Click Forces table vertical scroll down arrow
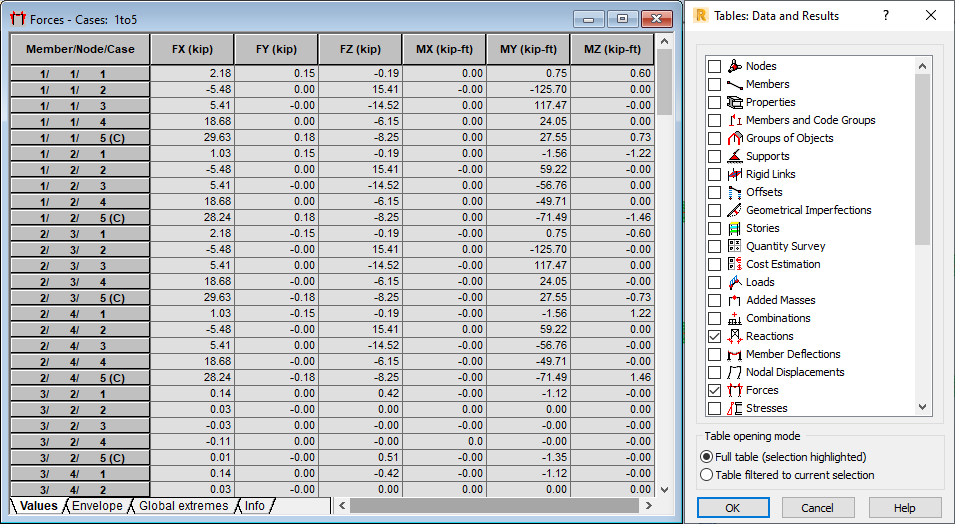Screen dimensions: 955x524 click(x=664, y=489)
